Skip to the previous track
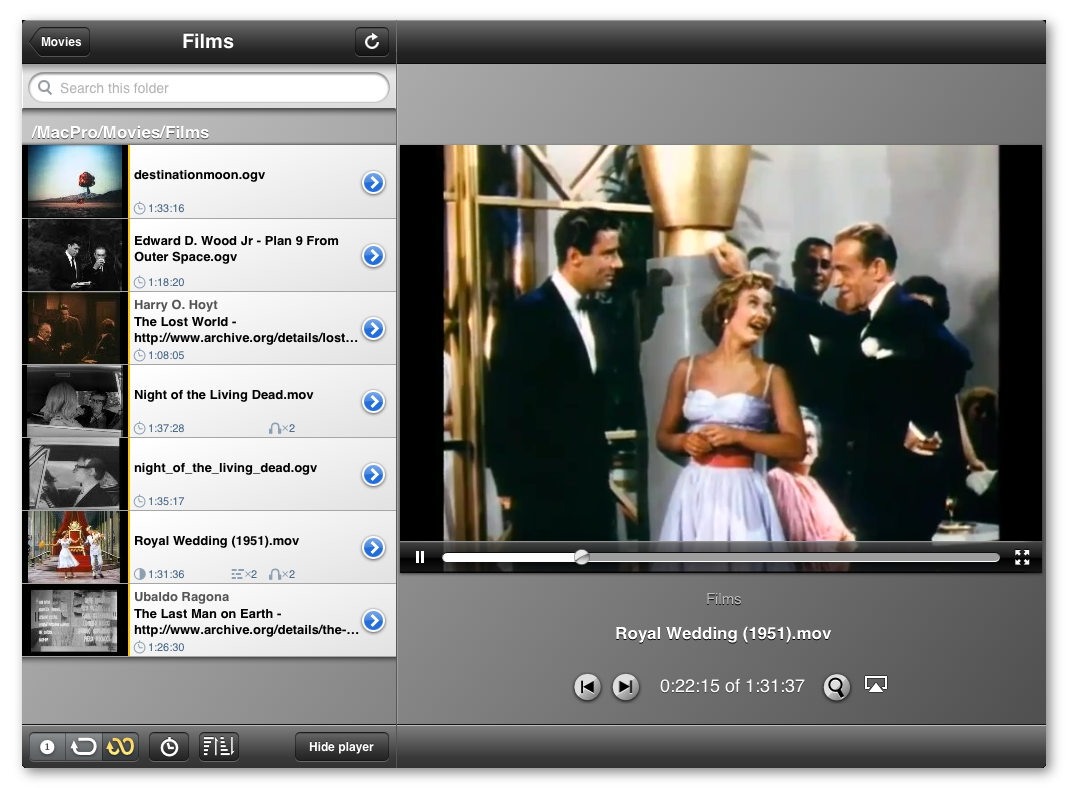The height and width of the screenshot is (788, 1068). pos(587,687)
